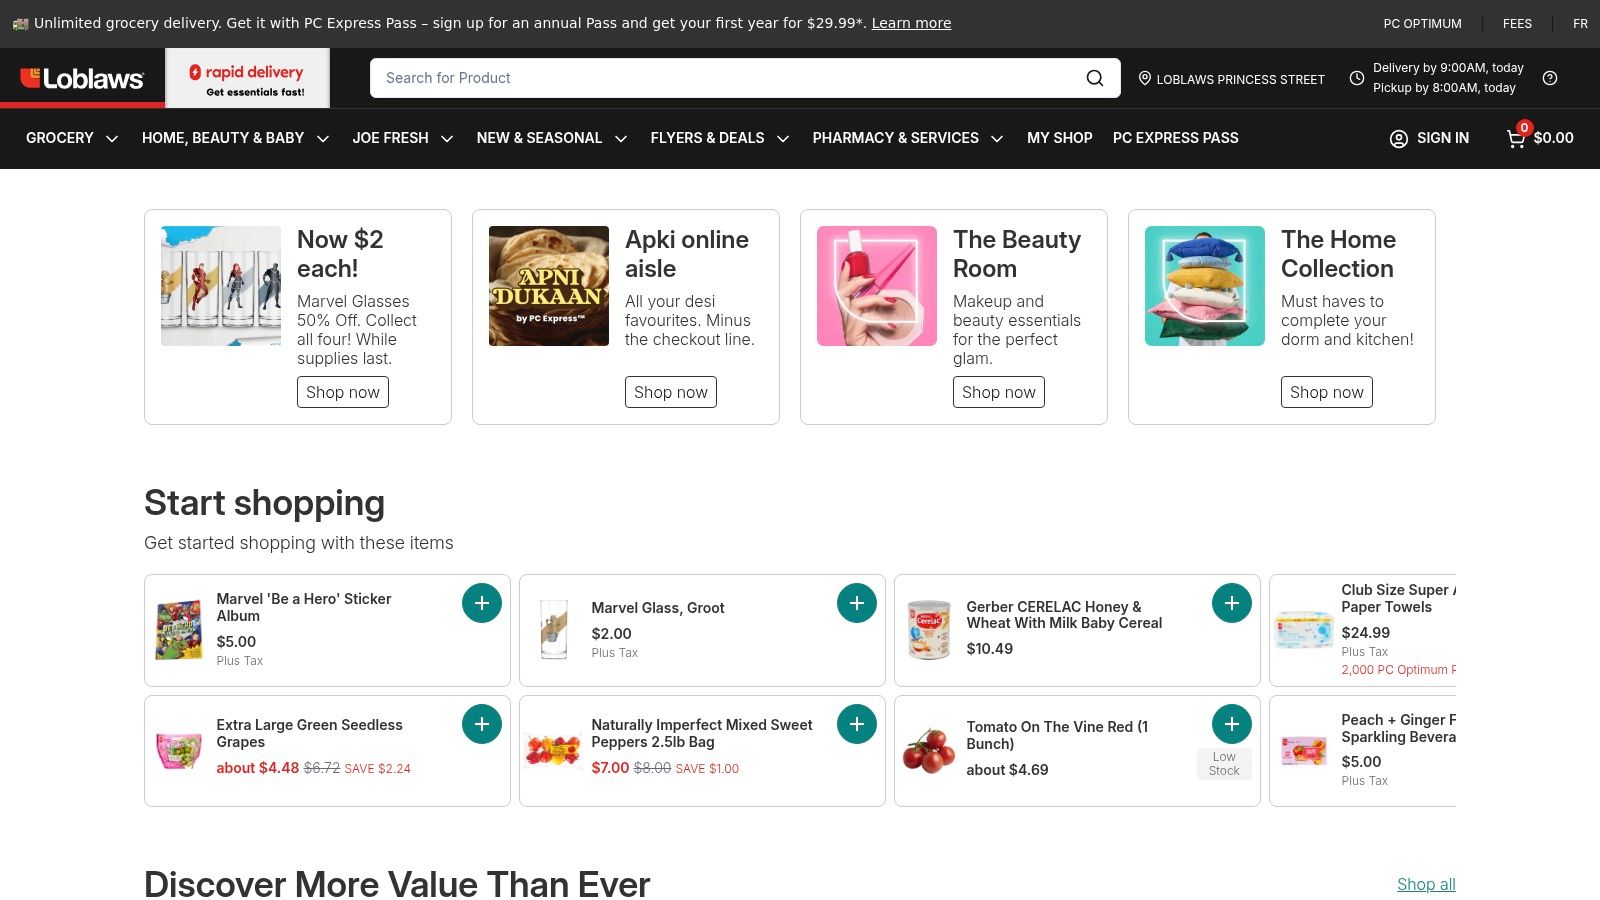The image size is (1600, 900).
Task: Open the Flyers & Deals dropdown
Action: tap(719, 138)
